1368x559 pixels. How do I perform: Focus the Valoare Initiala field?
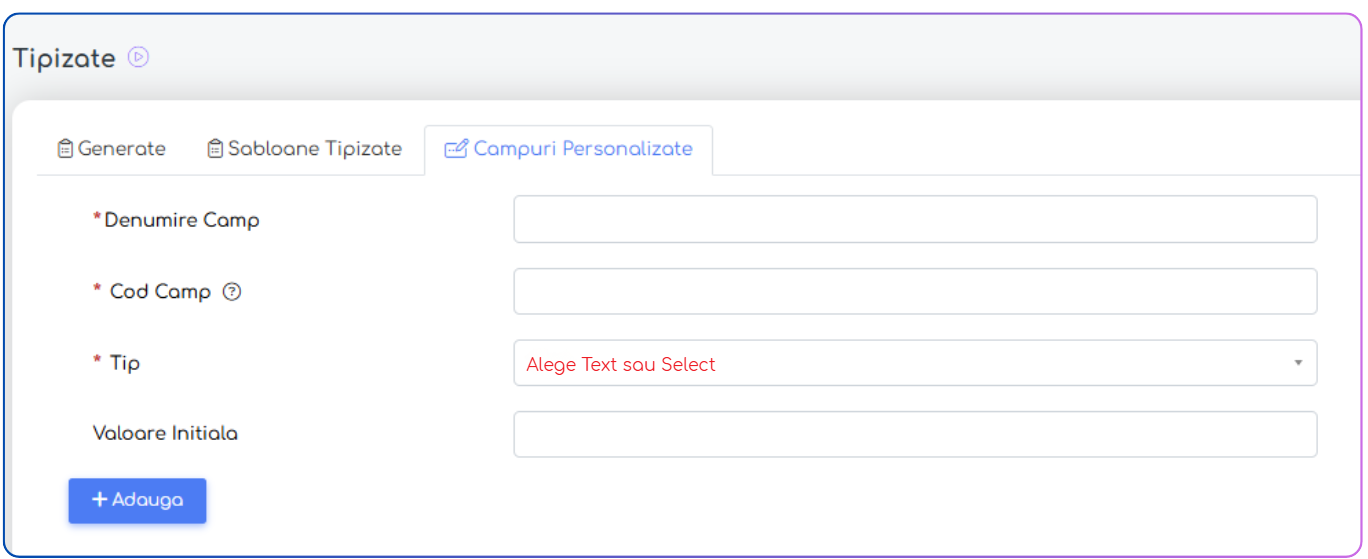(915, 435)
